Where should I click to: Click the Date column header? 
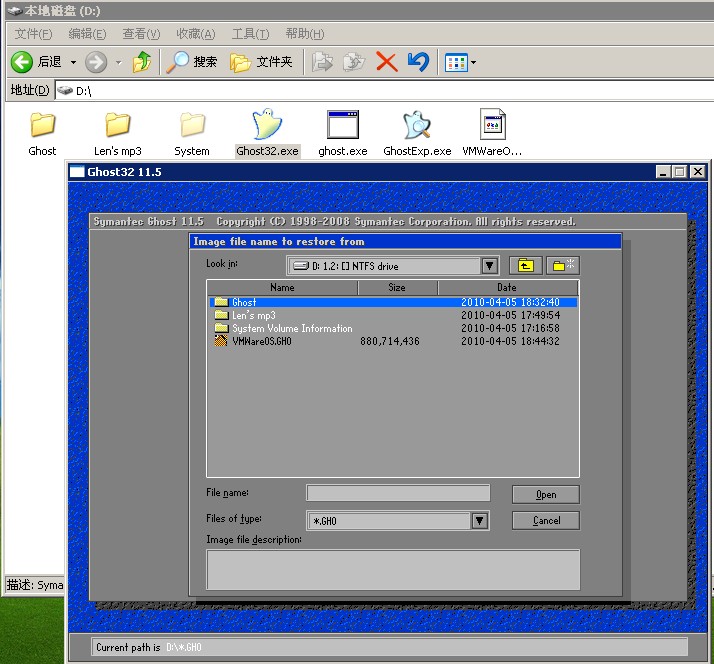[507, 287]
